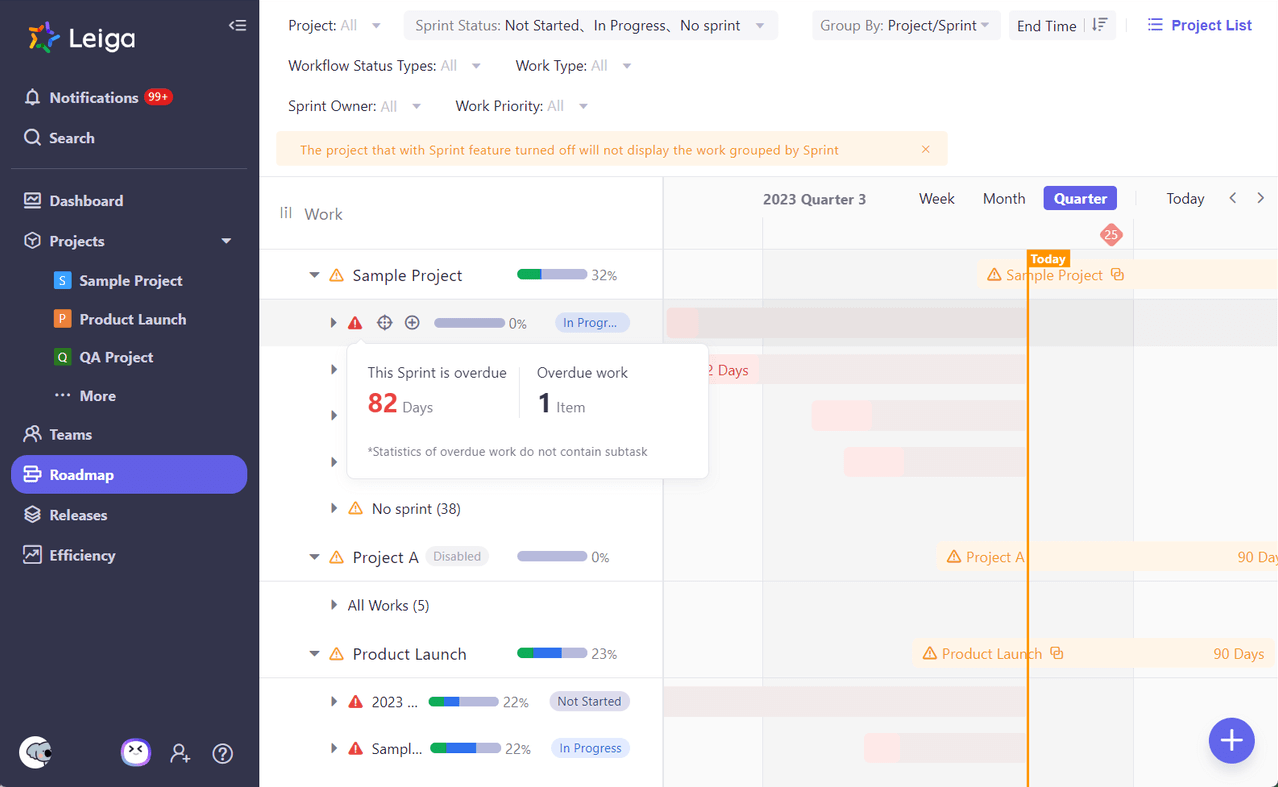The height and width of the screenshot is (787, 1278).
Task: Collapse the left sidebar menu
Action: coord(237,26)
